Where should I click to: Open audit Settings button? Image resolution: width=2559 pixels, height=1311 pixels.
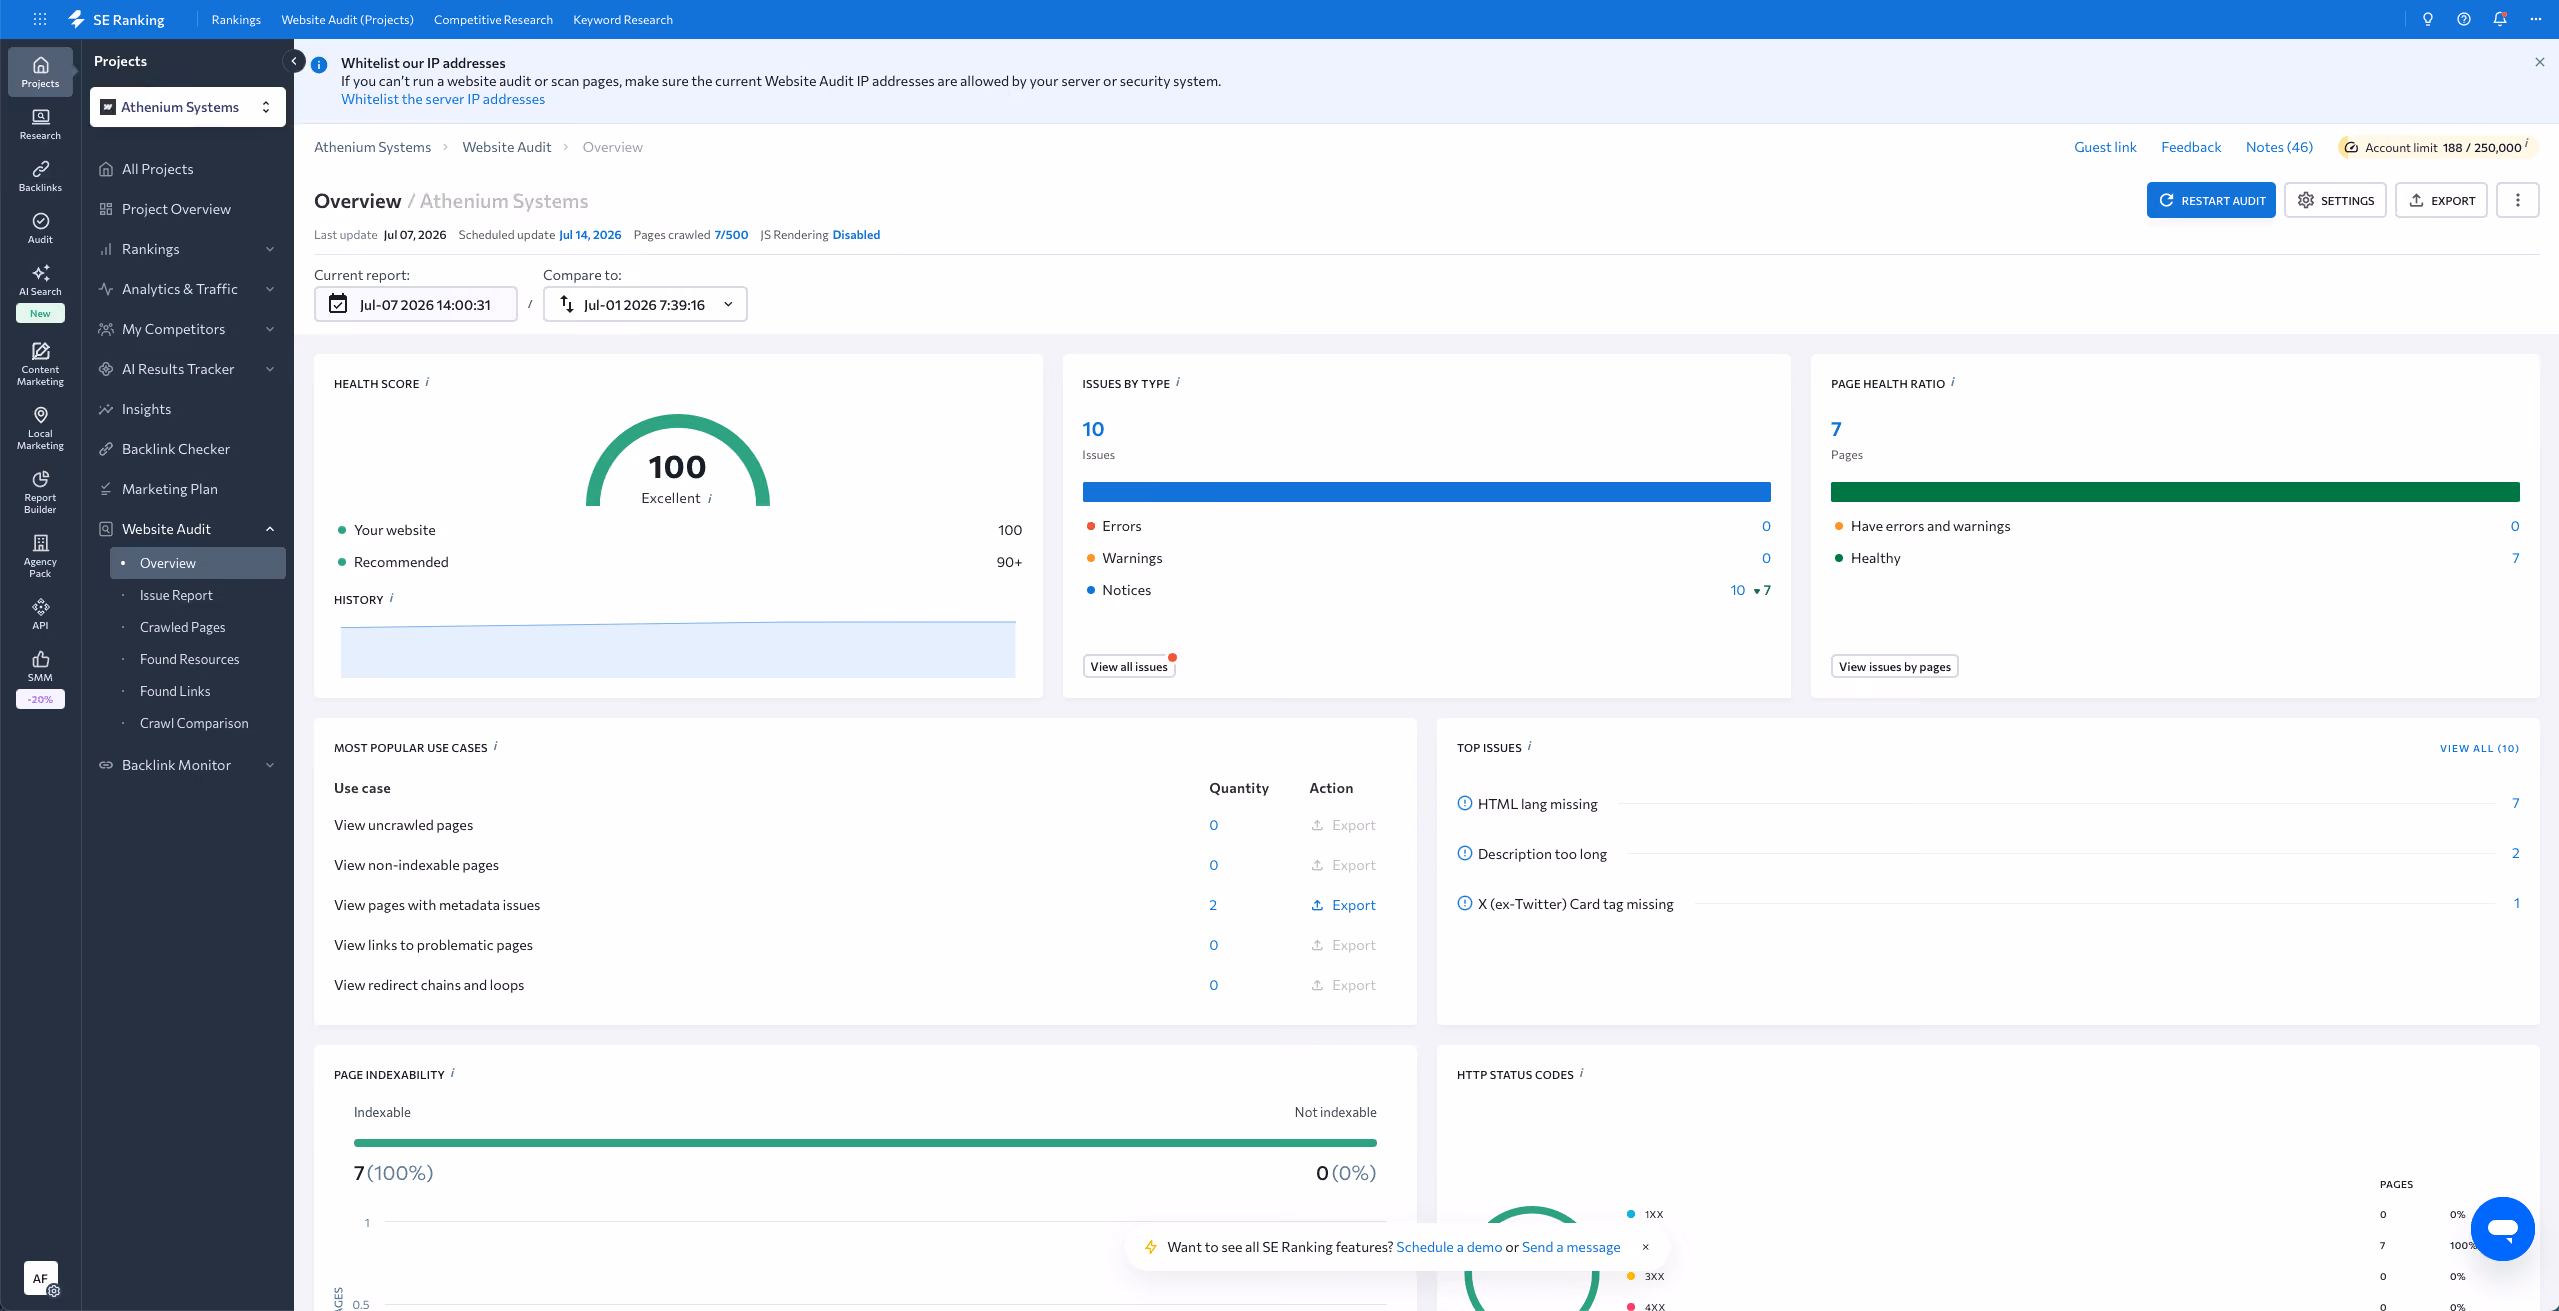coord(2335,200)
